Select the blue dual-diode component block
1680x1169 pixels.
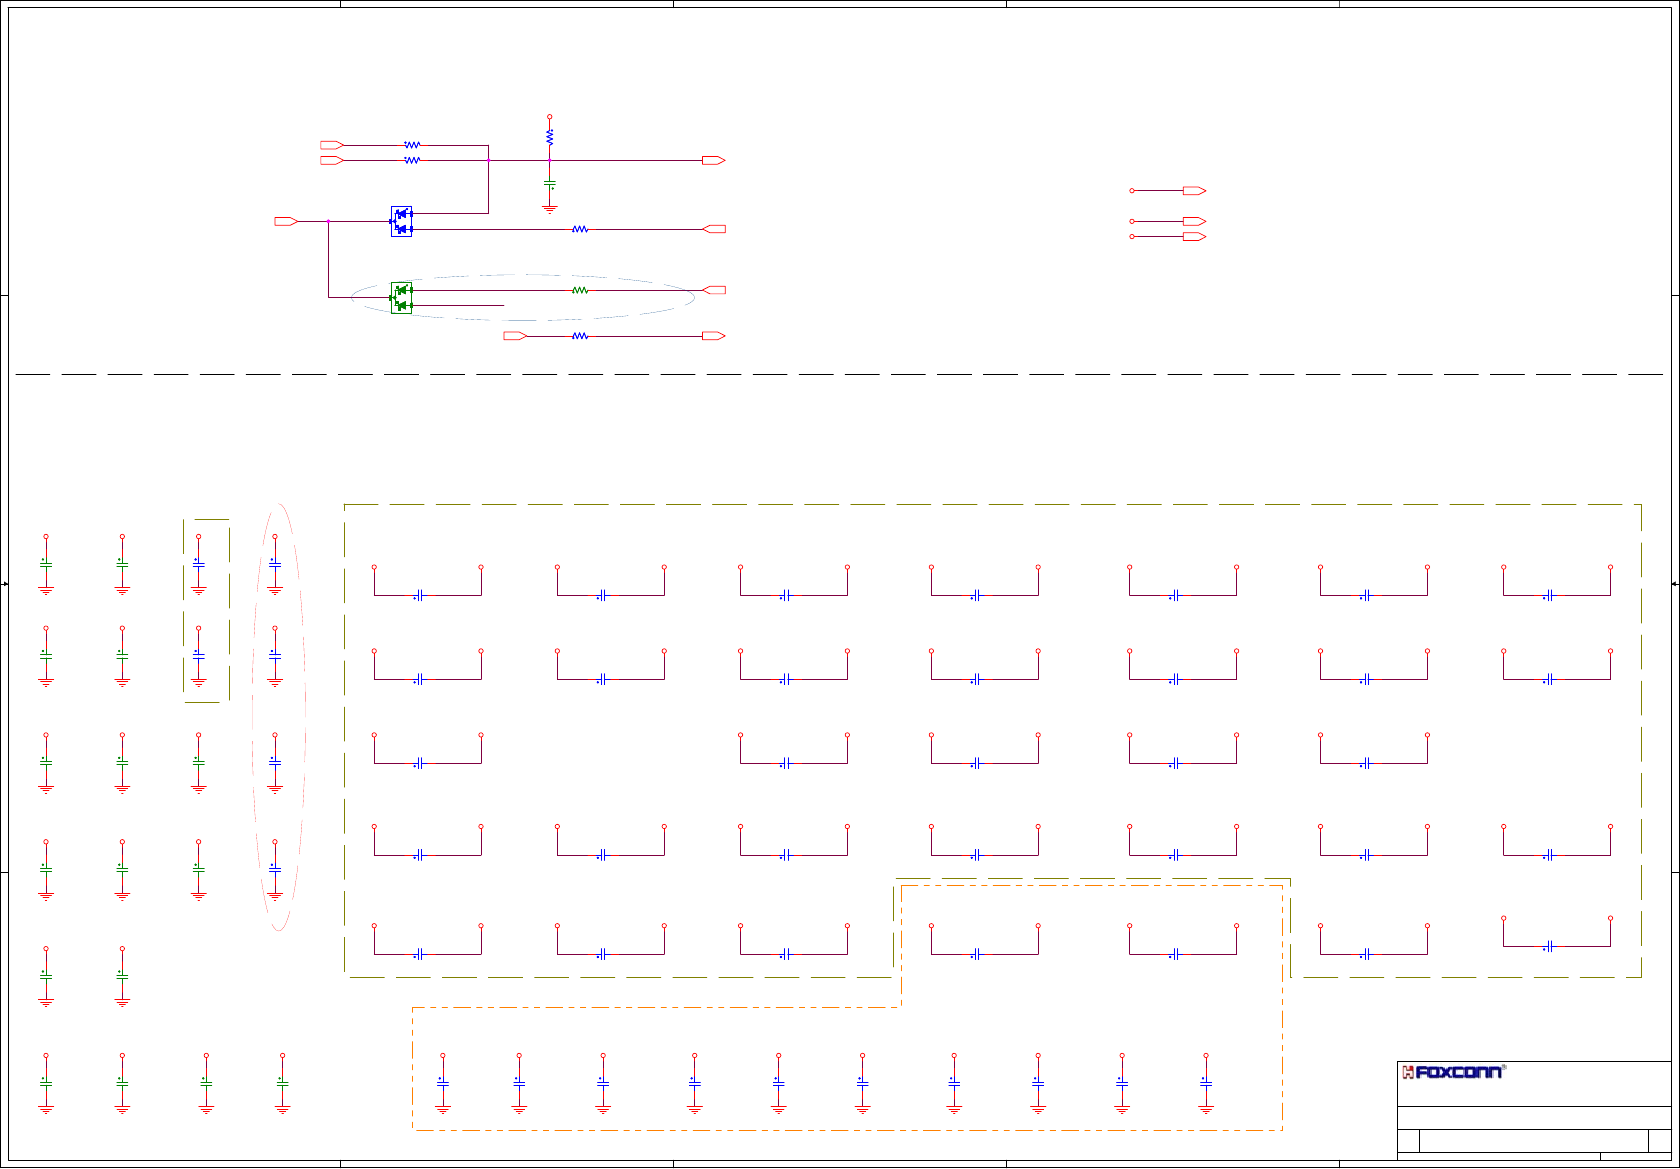(401, 221)
